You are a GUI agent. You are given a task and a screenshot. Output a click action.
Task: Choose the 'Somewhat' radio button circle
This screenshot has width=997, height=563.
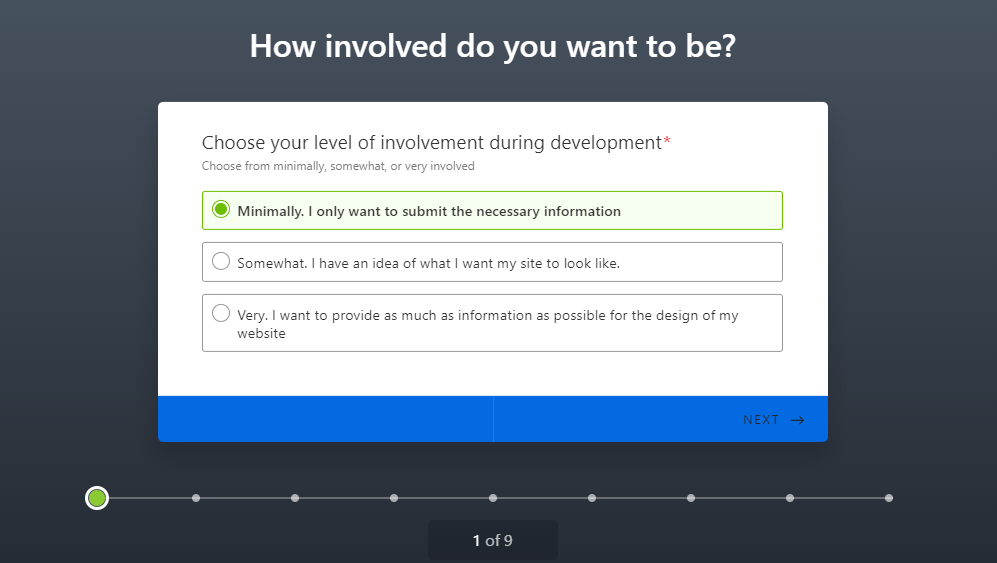click(x=221, y=261)
